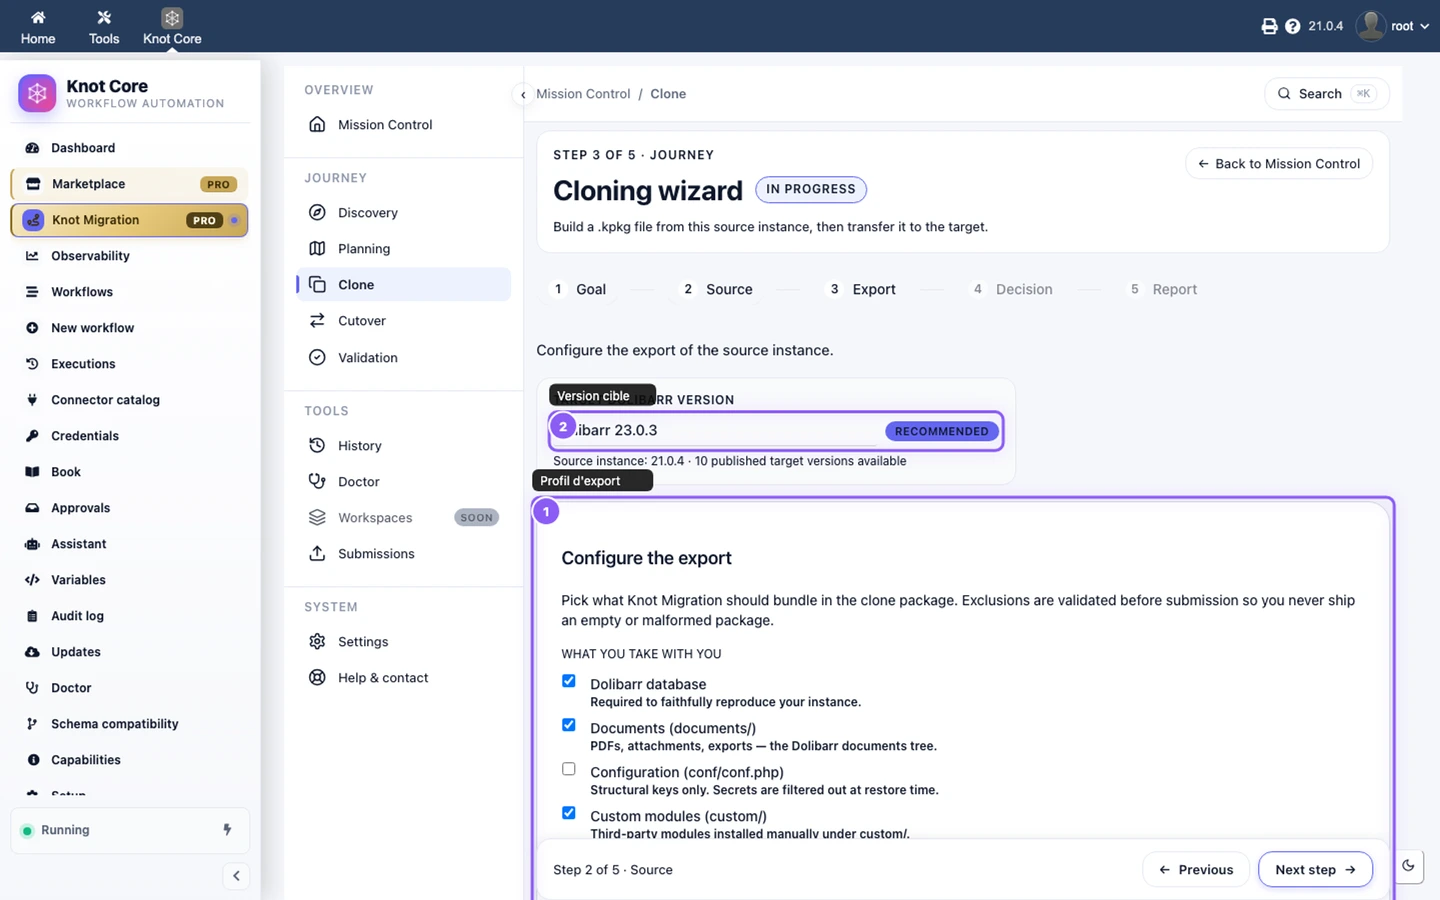This screenshot has width=1440, height=900.
Task: Uncheck the Custom modules (custom/) checkbox
Action: [569, 813]
